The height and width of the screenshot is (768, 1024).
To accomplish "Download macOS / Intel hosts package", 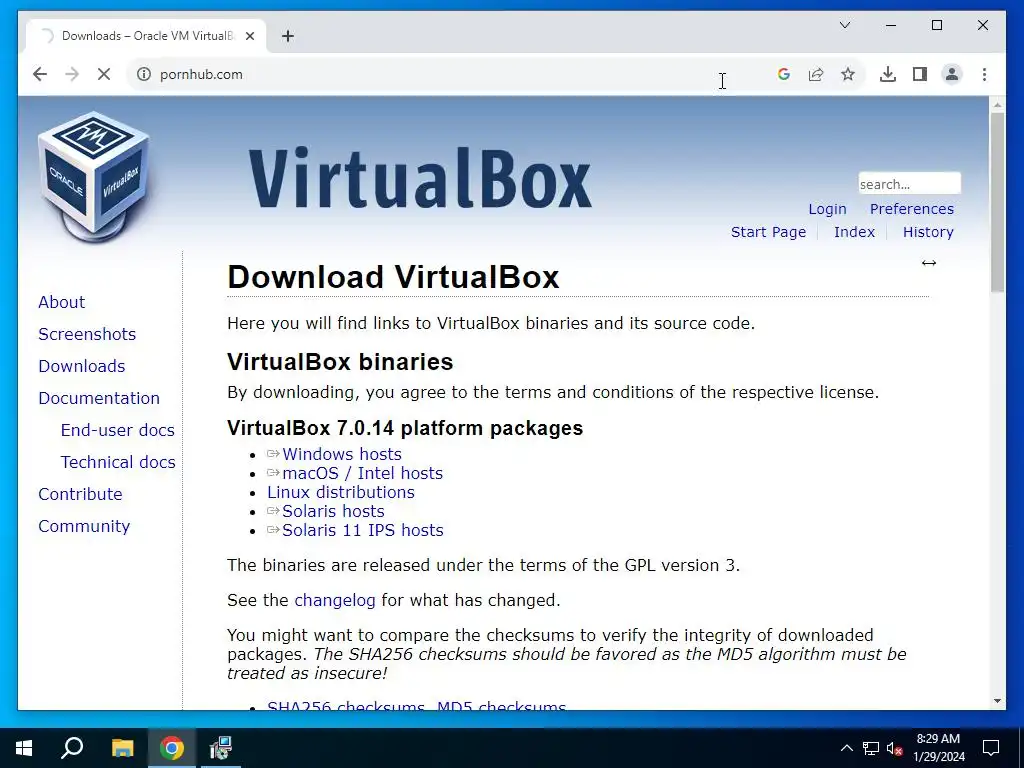I will coord(362,473).
